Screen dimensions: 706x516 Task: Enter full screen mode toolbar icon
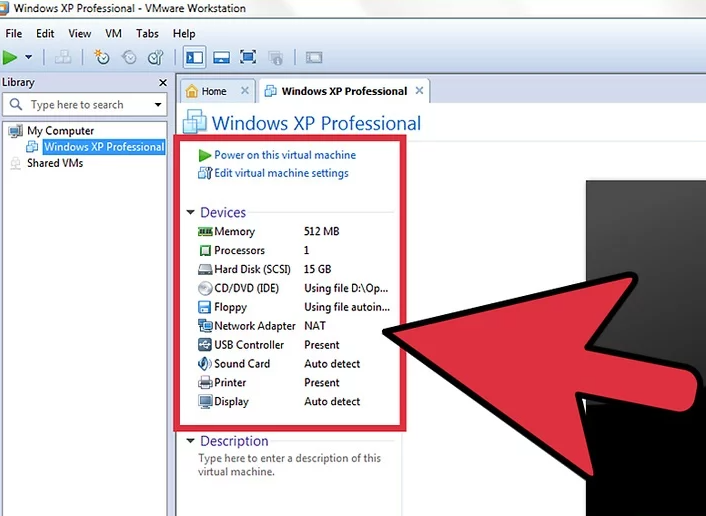pos(248,57)
